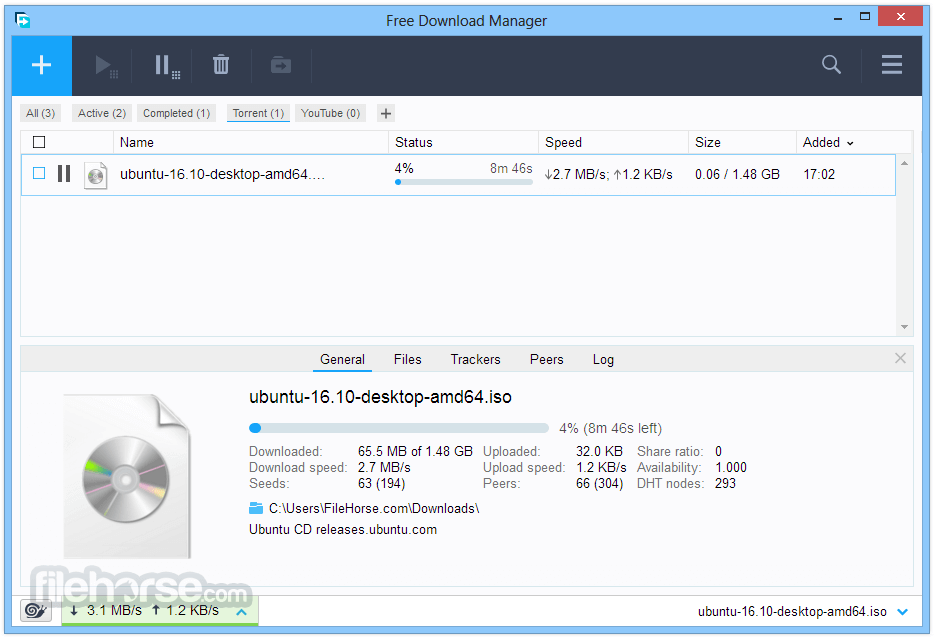This screenshot has width=935, height=638.
Task: Expand the ubuntu-16.10 status bar file chevron
Action: coord(903,612)
